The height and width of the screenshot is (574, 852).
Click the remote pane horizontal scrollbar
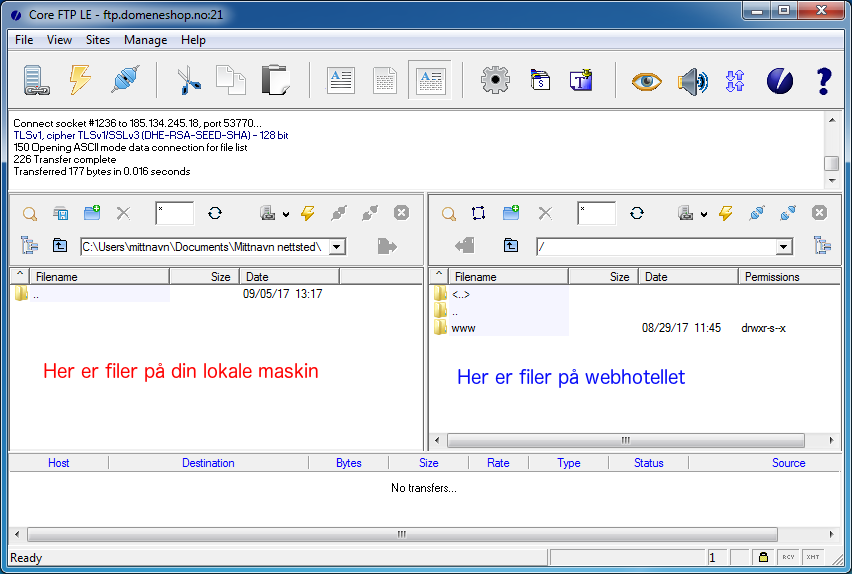pos(626,440)
